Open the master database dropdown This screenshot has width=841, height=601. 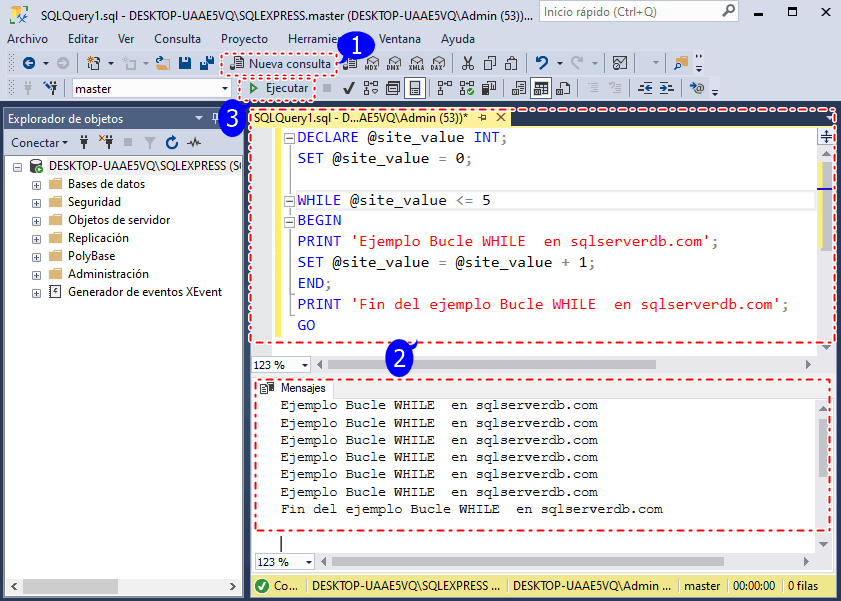[225, 88]
